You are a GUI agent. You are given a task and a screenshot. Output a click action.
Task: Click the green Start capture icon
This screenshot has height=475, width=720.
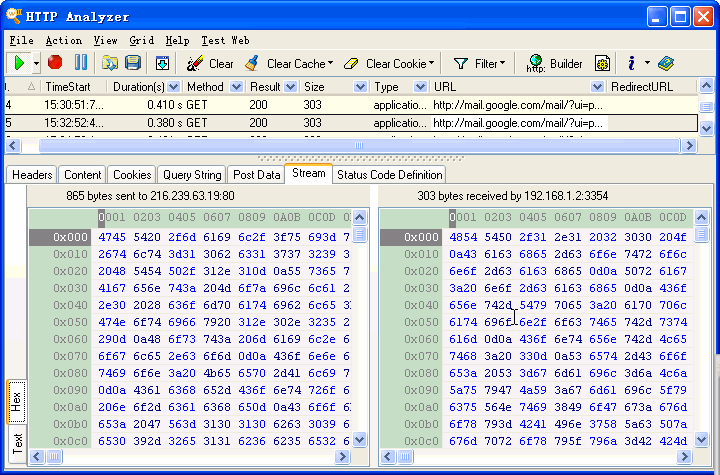18,63
